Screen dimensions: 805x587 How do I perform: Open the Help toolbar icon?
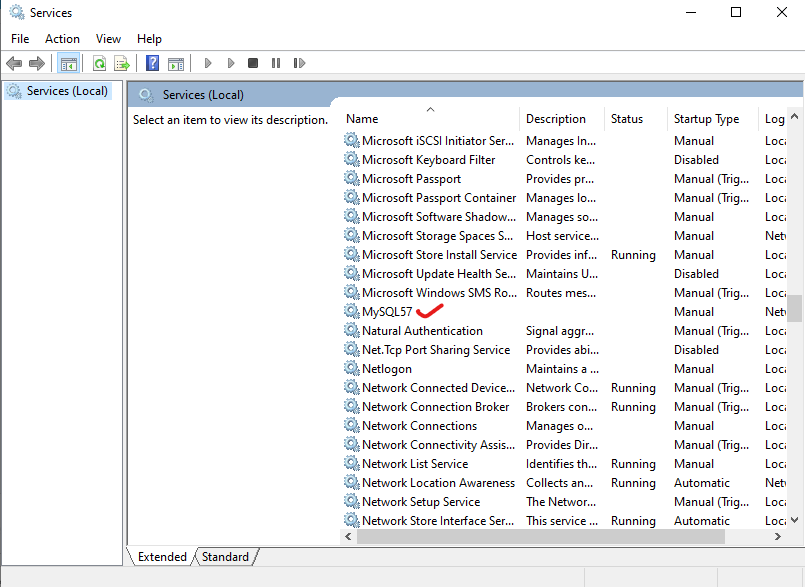click(152, 63)
